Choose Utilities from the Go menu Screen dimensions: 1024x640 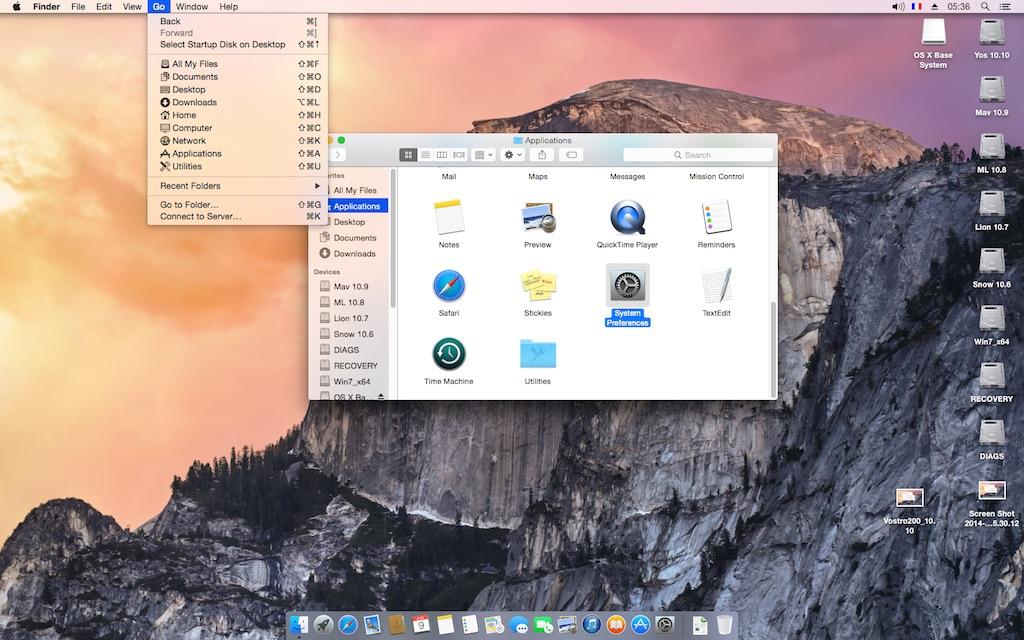pos(187,167)
